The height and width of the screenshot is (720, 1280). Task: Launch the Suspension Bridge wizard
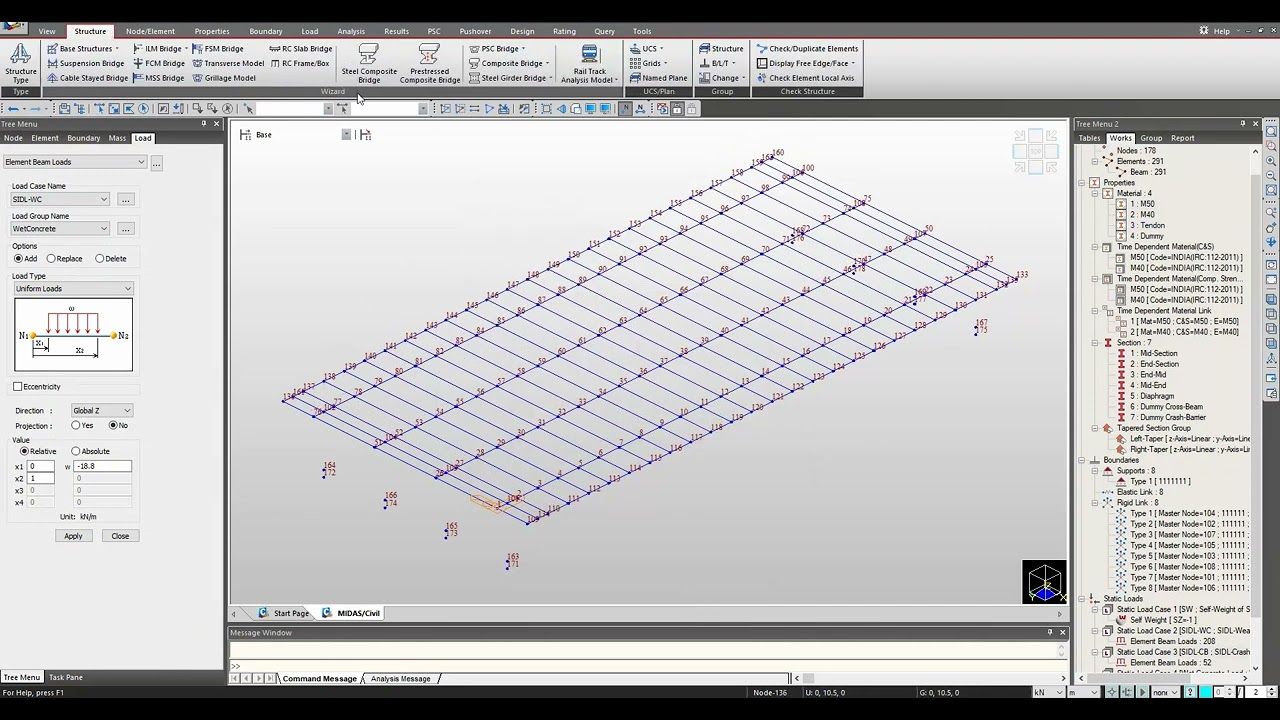click(85, 63)
